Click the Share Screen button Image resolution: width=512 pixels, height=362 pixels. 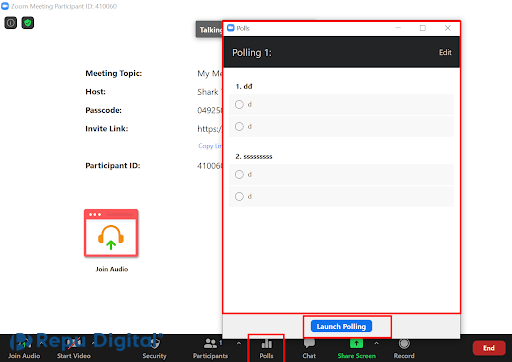click(x=356, y=348)
